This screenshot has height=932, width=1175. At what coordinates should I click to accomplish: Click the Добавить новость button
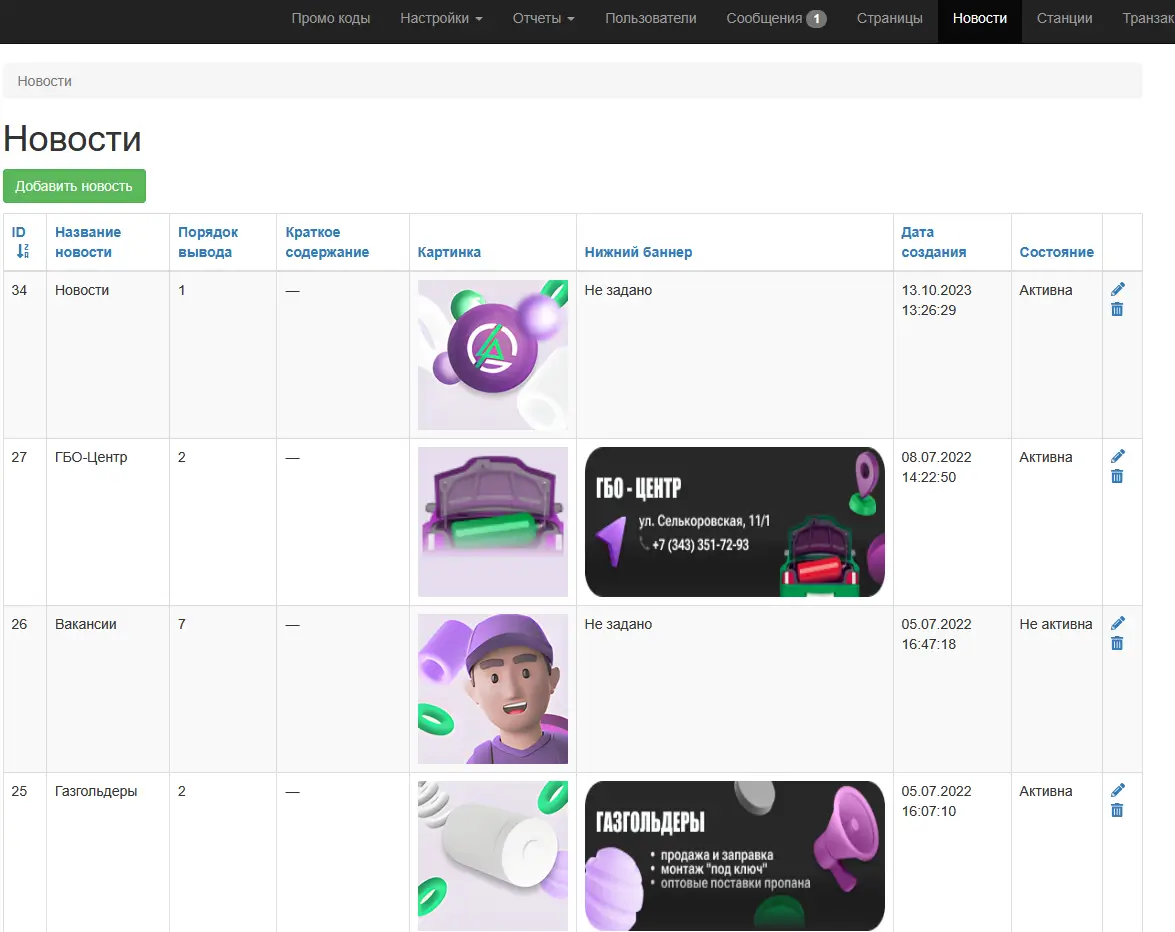tap(74, 186)
